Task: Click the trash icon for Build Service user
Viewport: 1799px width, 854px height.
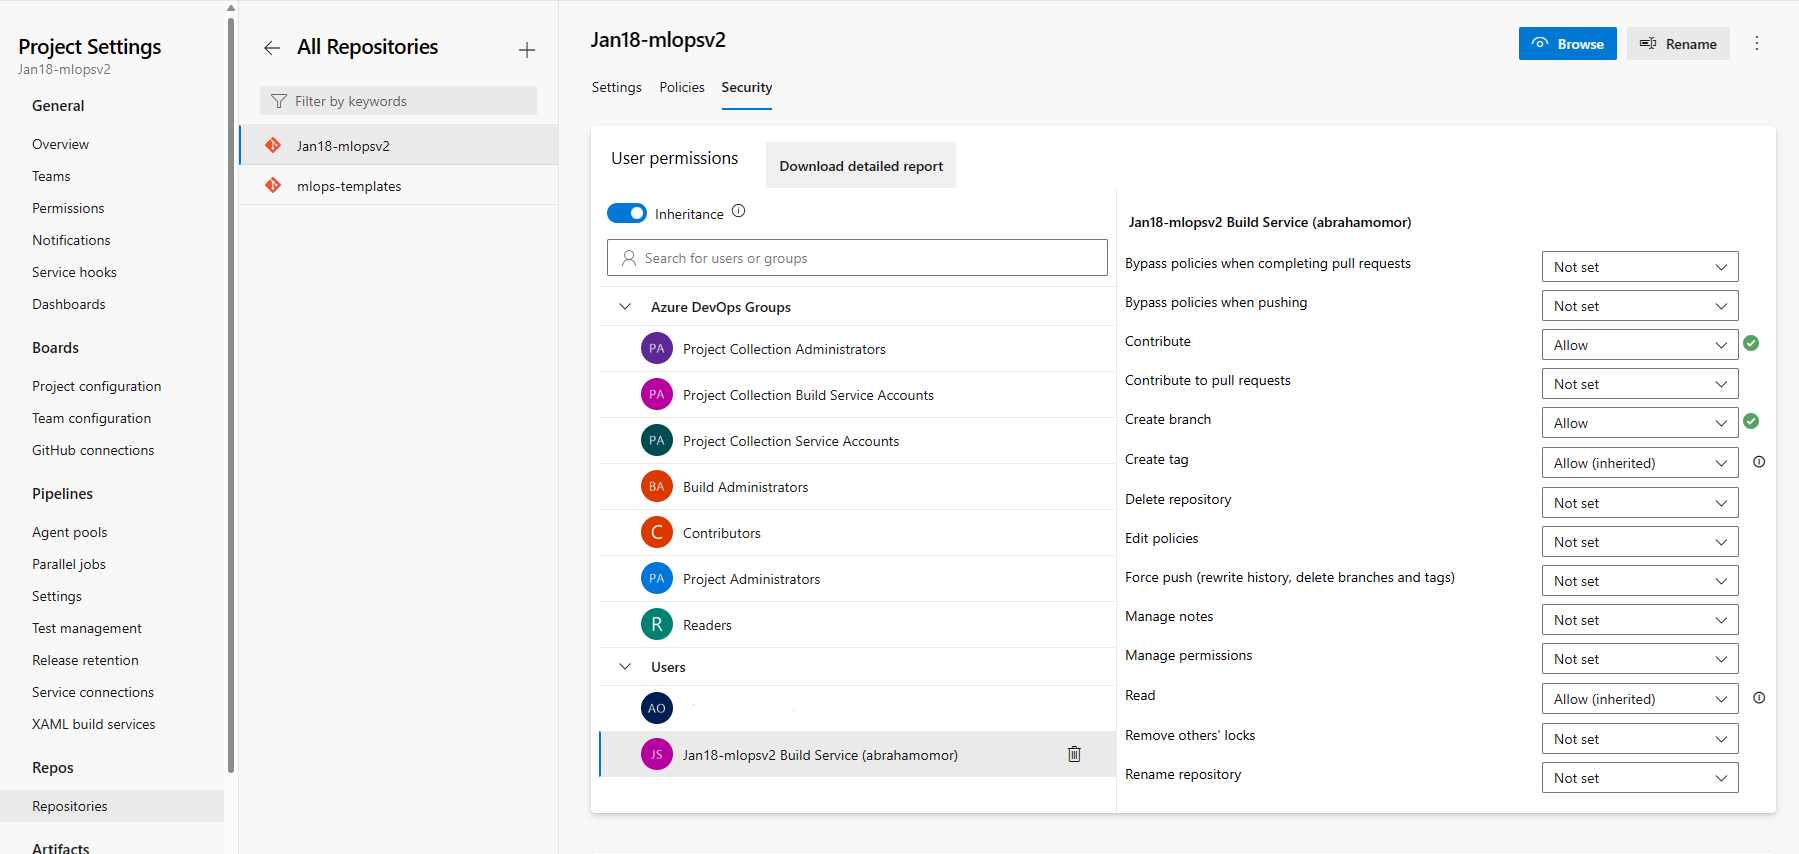Action: coord(1074,754)
